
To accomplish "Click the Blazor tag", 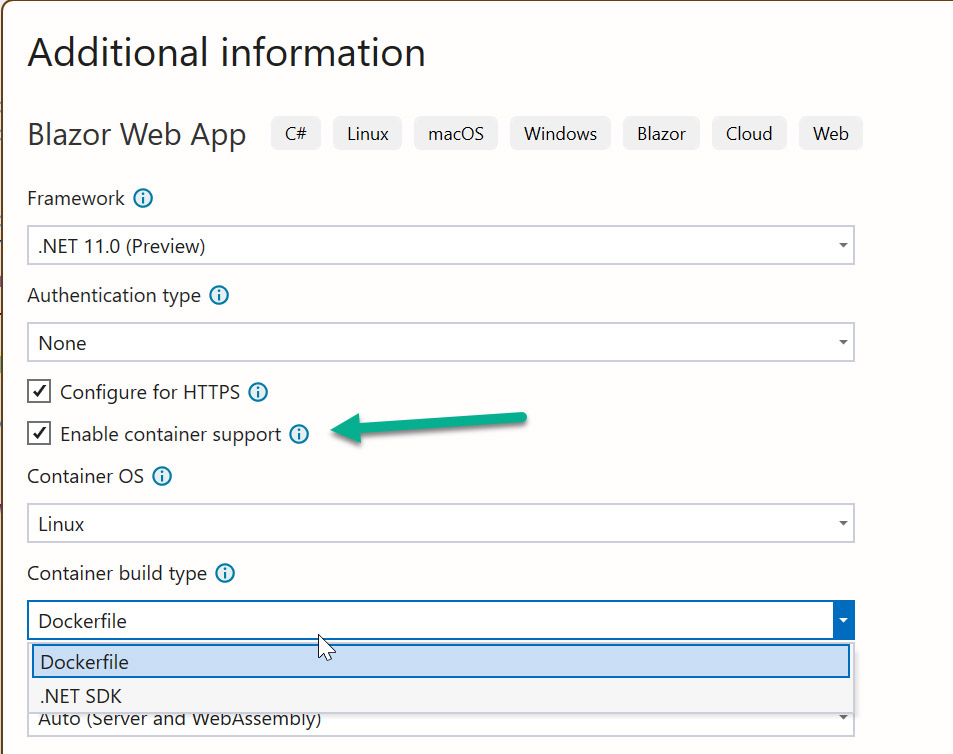I will 661,133.
